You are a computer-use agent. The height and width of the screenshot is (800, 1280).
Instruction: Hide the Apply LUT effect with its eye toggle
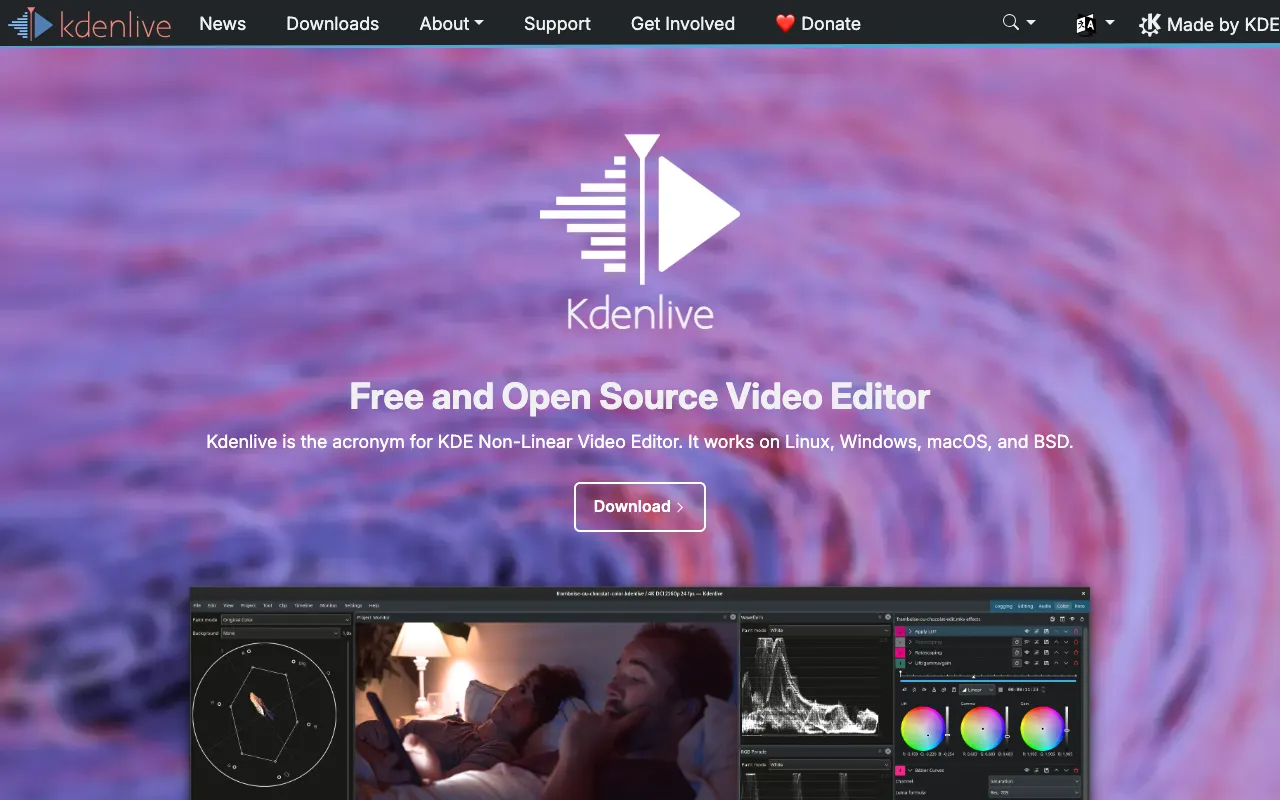coord(1027,631)
